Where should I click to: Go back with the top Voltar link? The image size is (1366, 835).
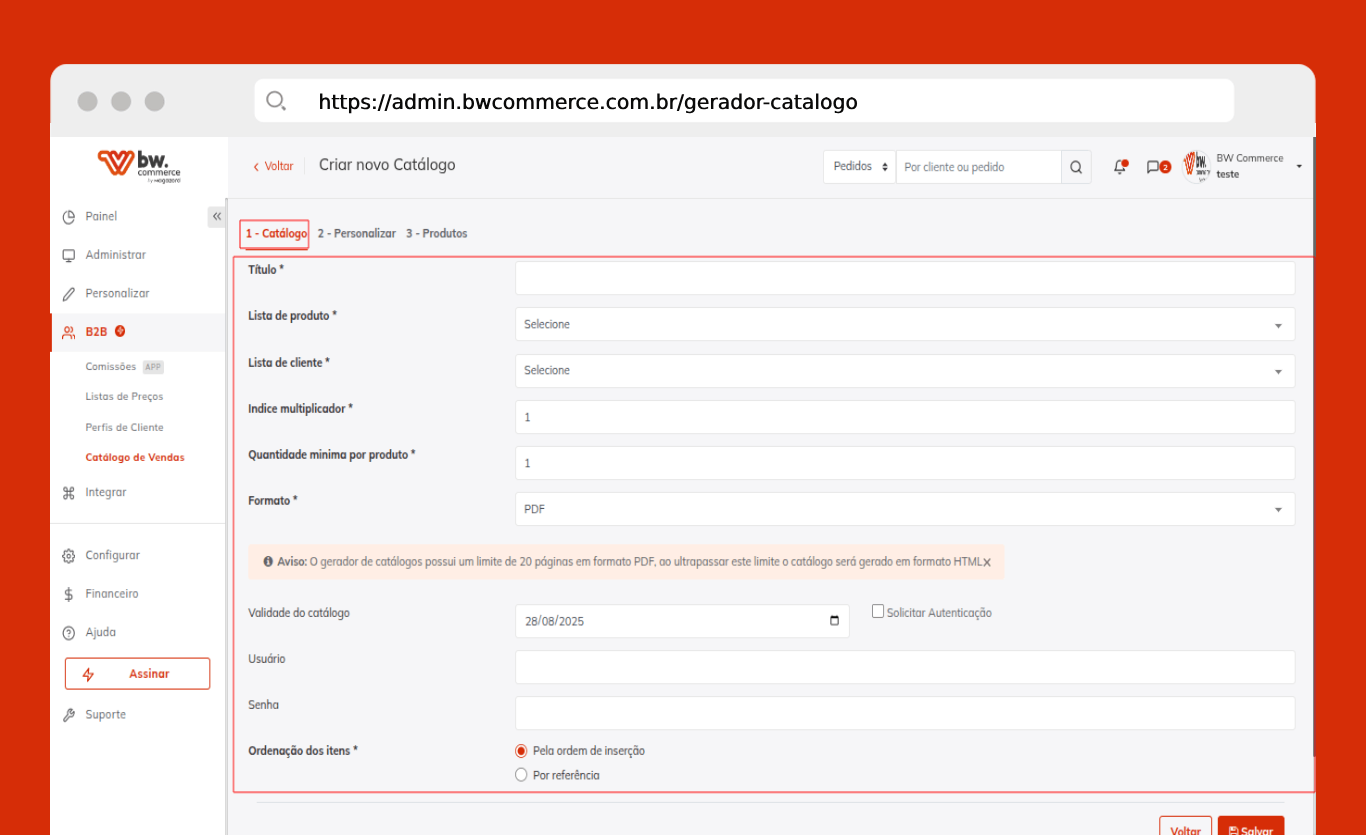(x=273, y=166)
